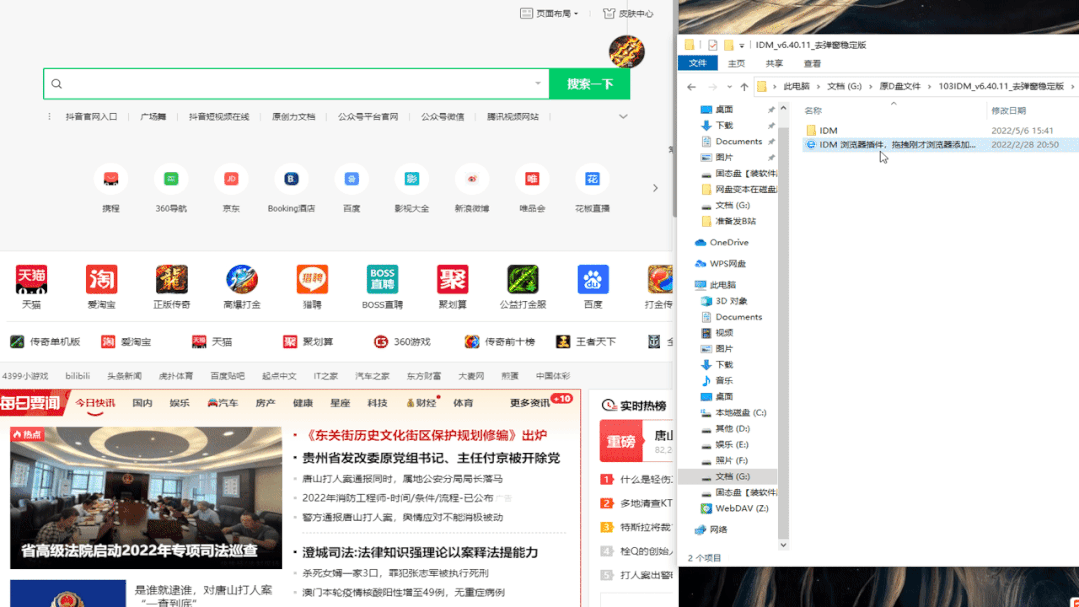Open 贵州省发改委原党组书记 news headline
This screenshot has height=607, width=1079.
point(431,458)
